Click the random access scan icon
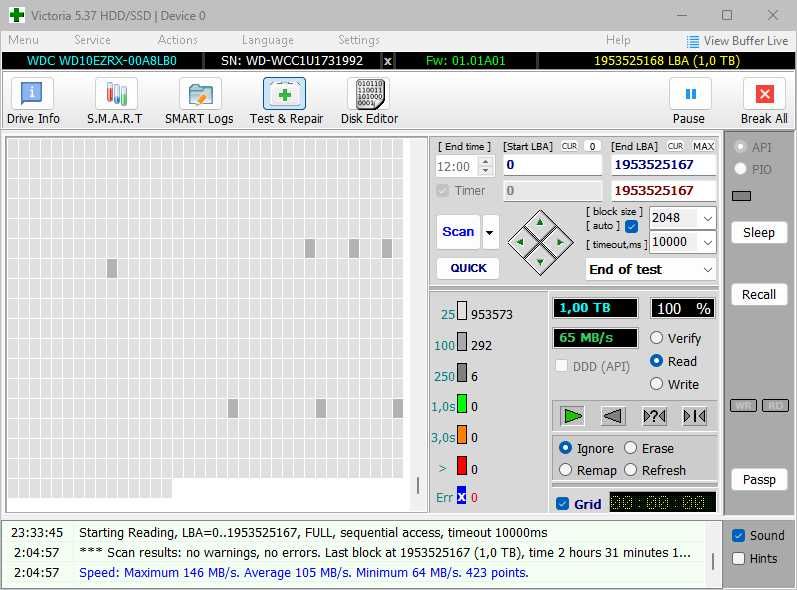Screen dimensions: 797x590 654,416
